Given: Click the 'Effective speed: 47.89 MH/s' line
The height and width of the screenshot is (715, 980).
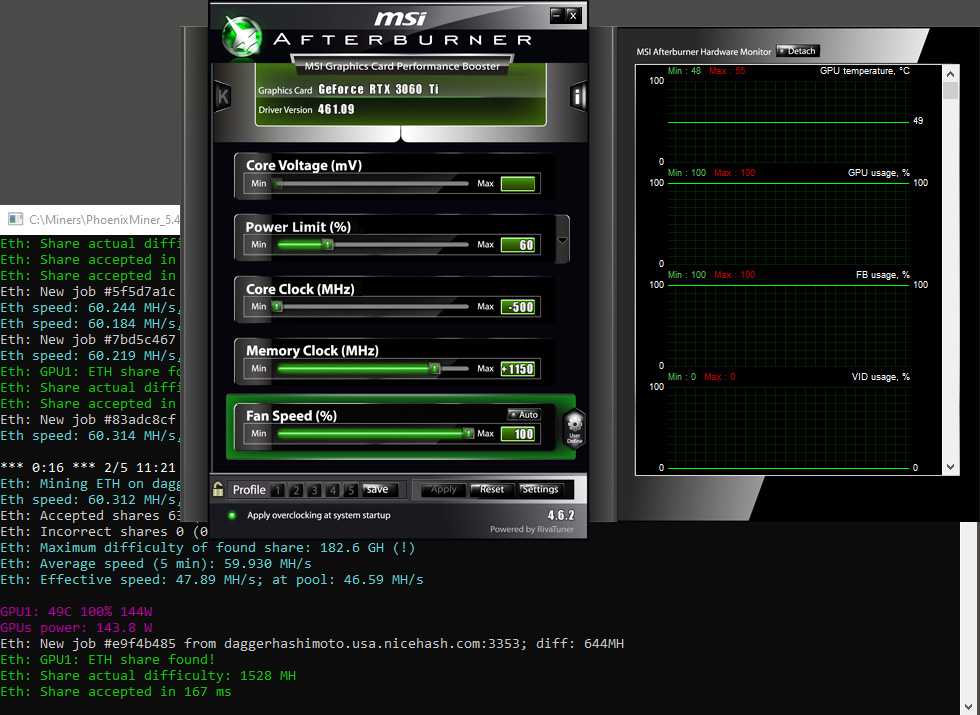Looking at the screenshot, I should (x=212, y=579).
